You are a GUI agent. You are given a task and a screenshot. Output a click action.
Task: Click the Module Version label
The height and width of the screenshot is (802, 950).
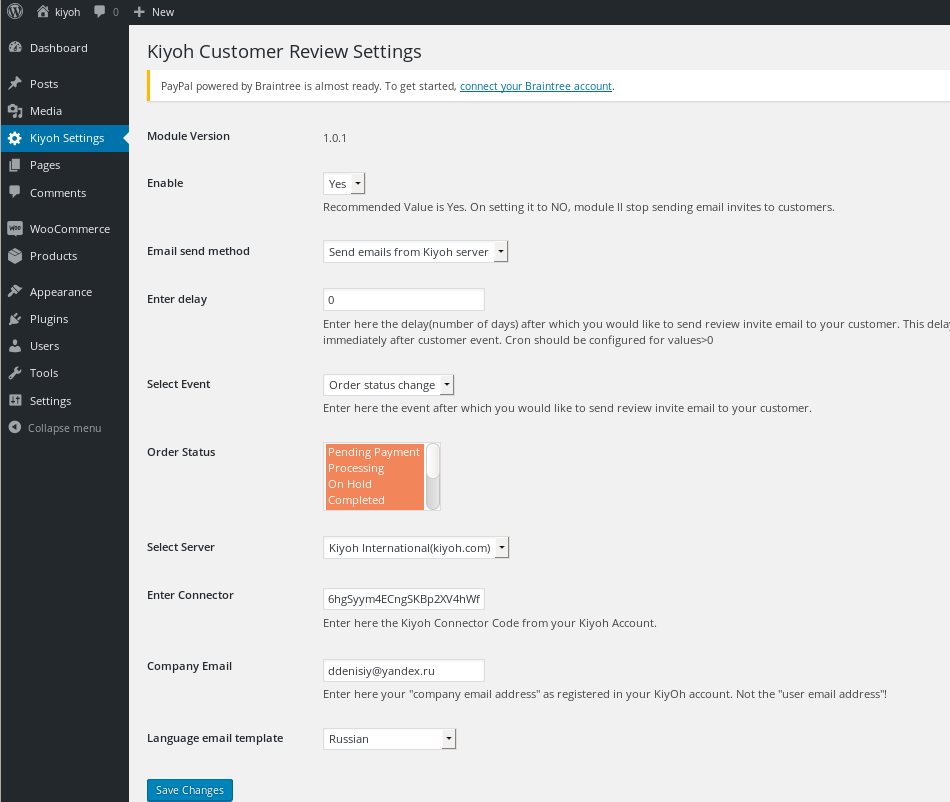(x=188, y=136)
